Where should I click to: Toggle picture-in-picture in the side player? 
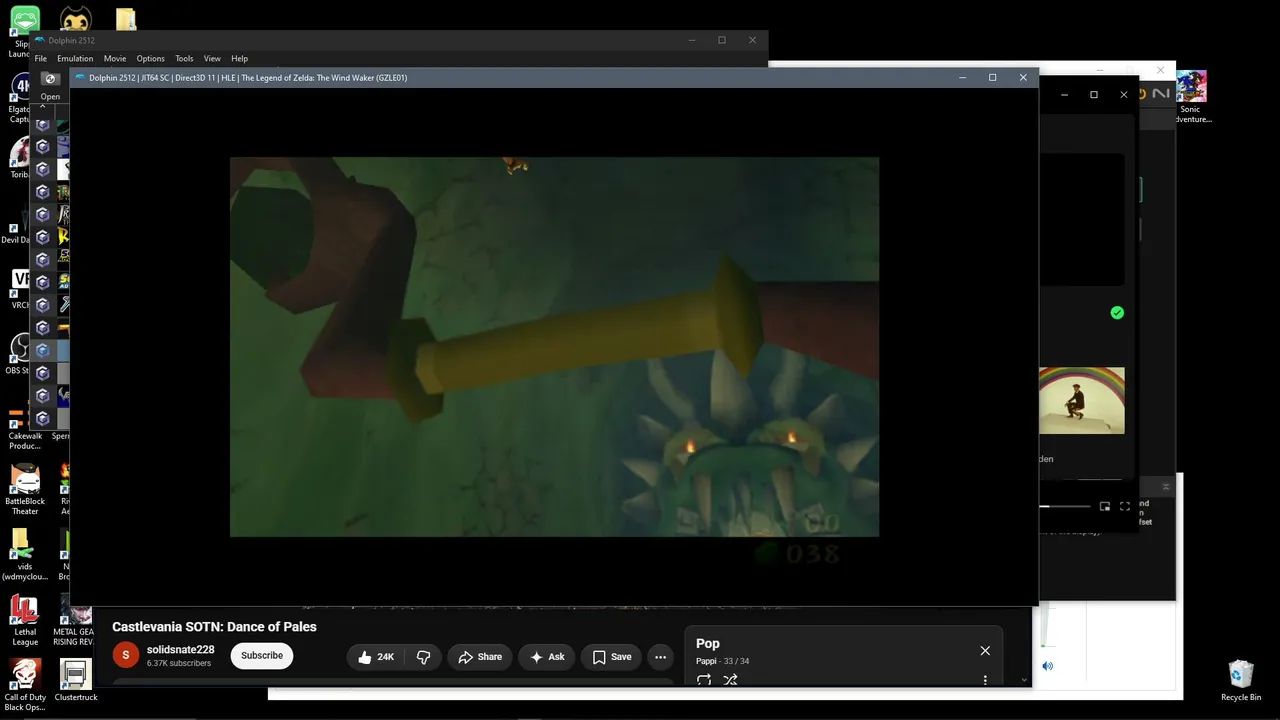1105,507
